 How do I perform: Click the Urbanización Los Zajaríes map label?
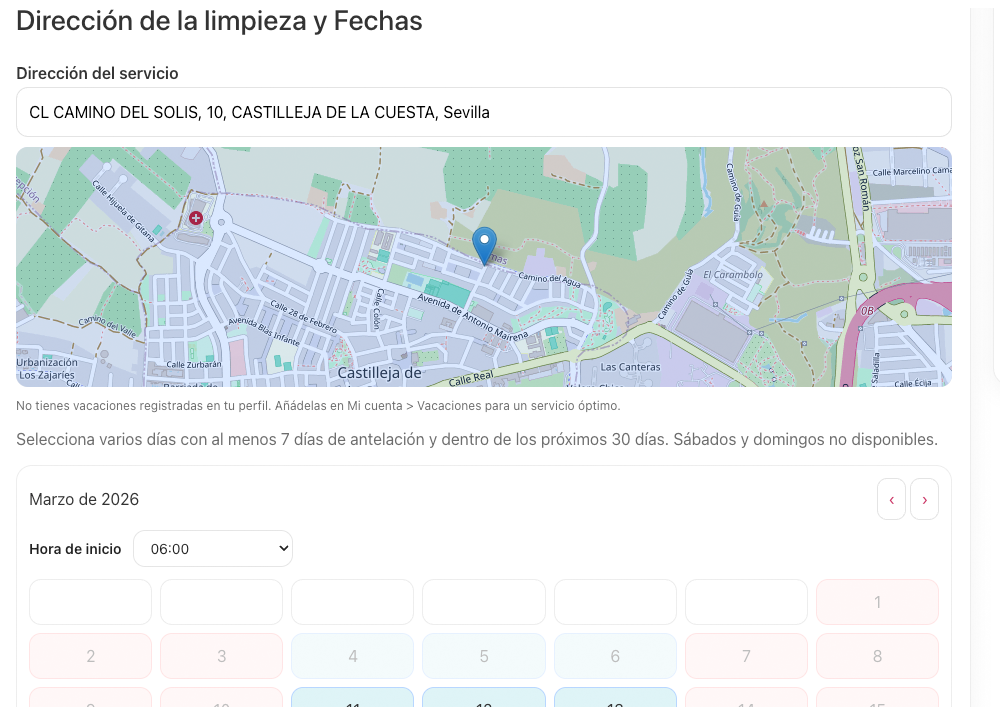tap(47, 369)
